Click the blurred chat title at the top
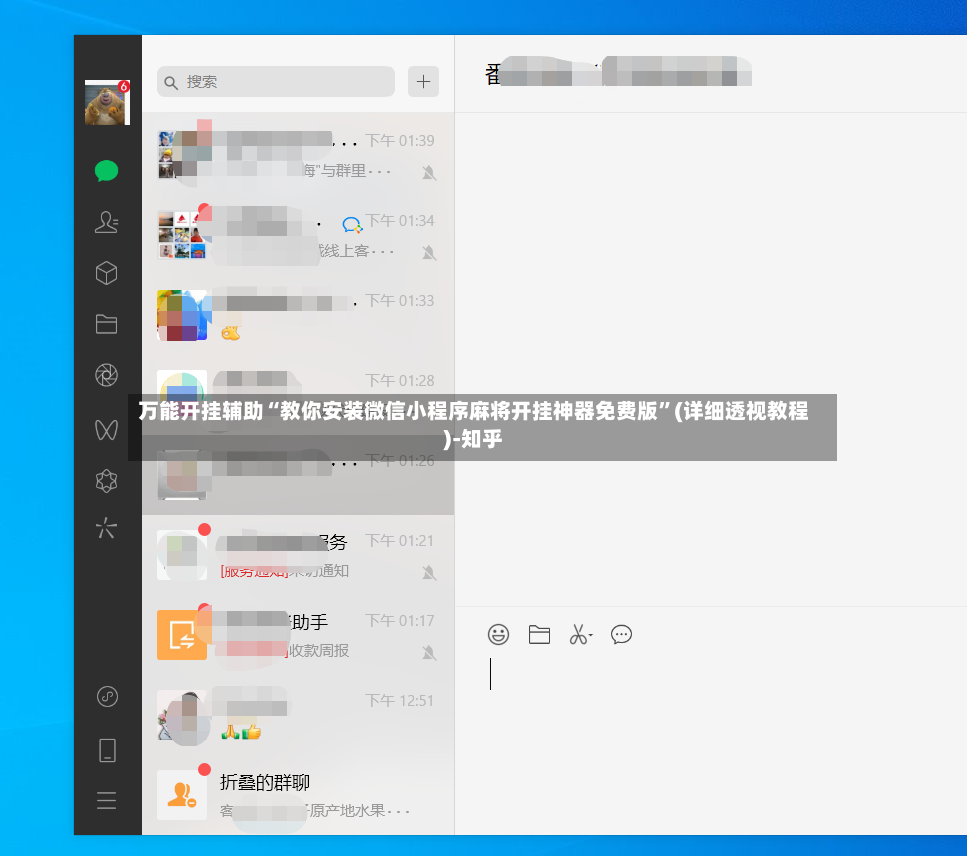The image size is (967, 856). pos(618,72)
